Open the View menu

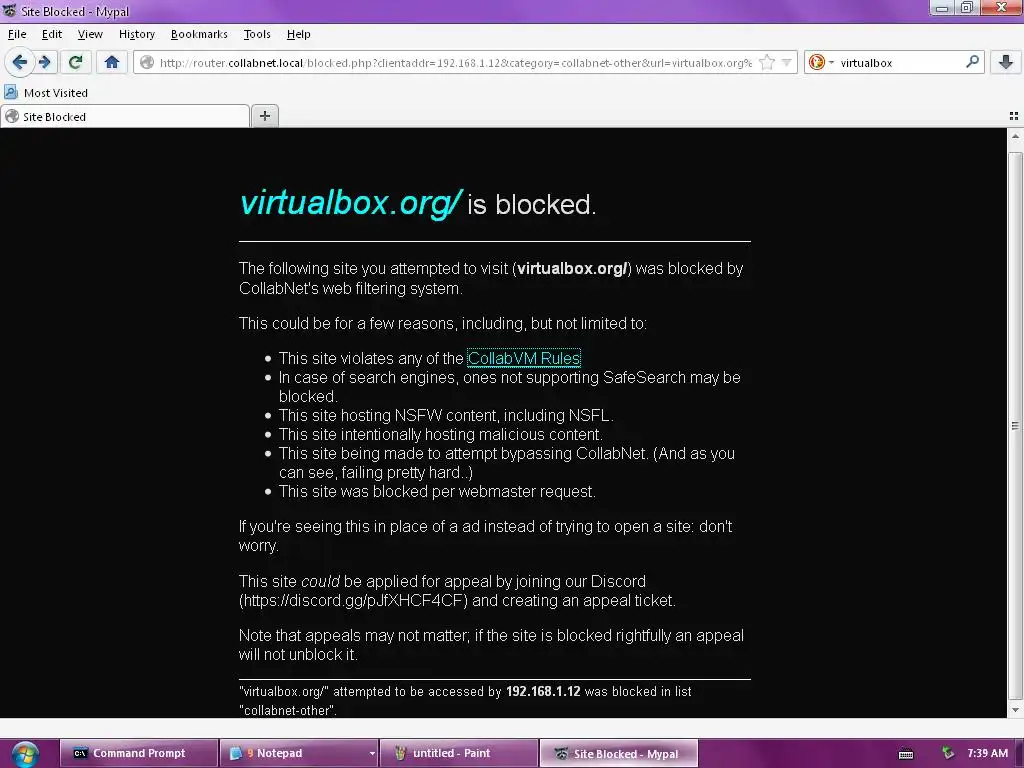point(90,34)
